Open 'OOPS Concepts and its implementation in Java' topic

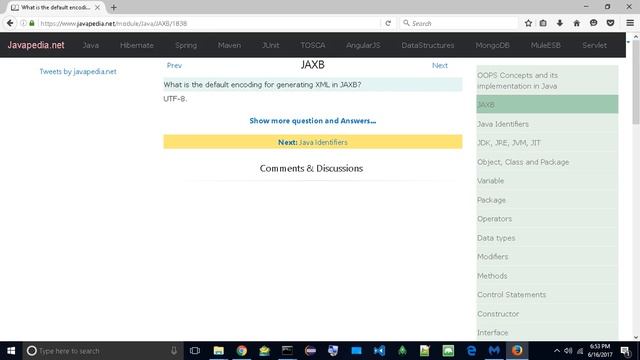point(547,80)
